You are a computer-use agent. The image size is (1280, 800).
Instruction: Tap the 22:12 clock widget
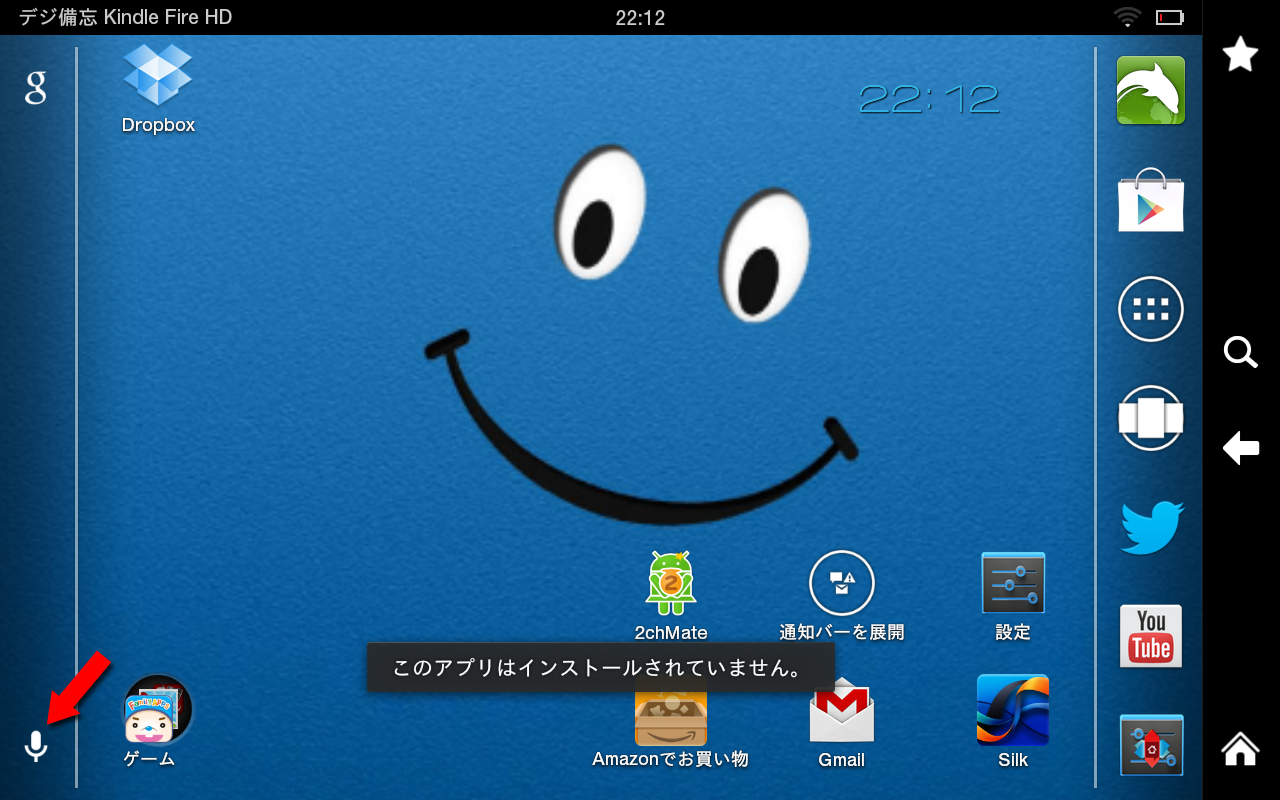pos(929,99)
